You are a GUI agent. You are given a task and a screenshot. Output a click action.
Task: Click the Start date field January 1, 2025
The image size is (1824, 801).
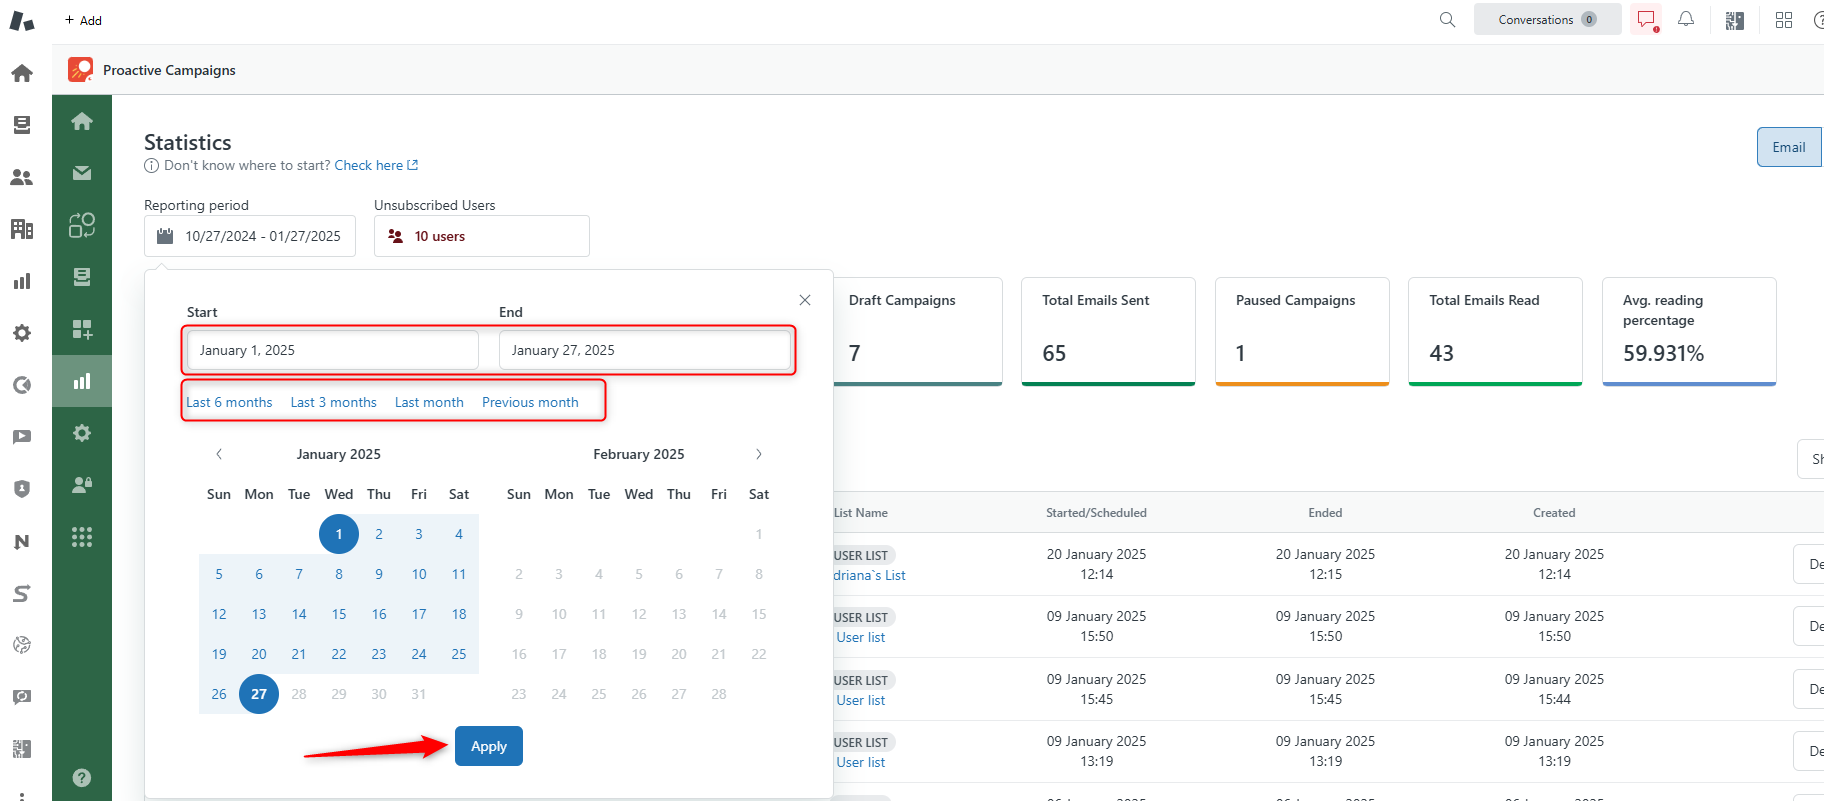click(x=333, y=350)
